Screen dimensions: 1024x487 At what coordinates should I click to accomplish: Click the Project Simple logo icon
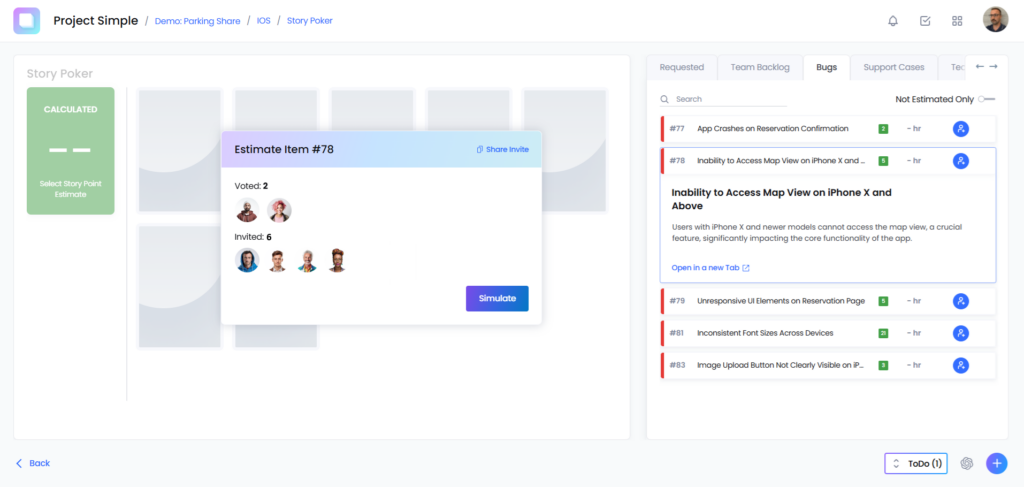pos(27,21)
